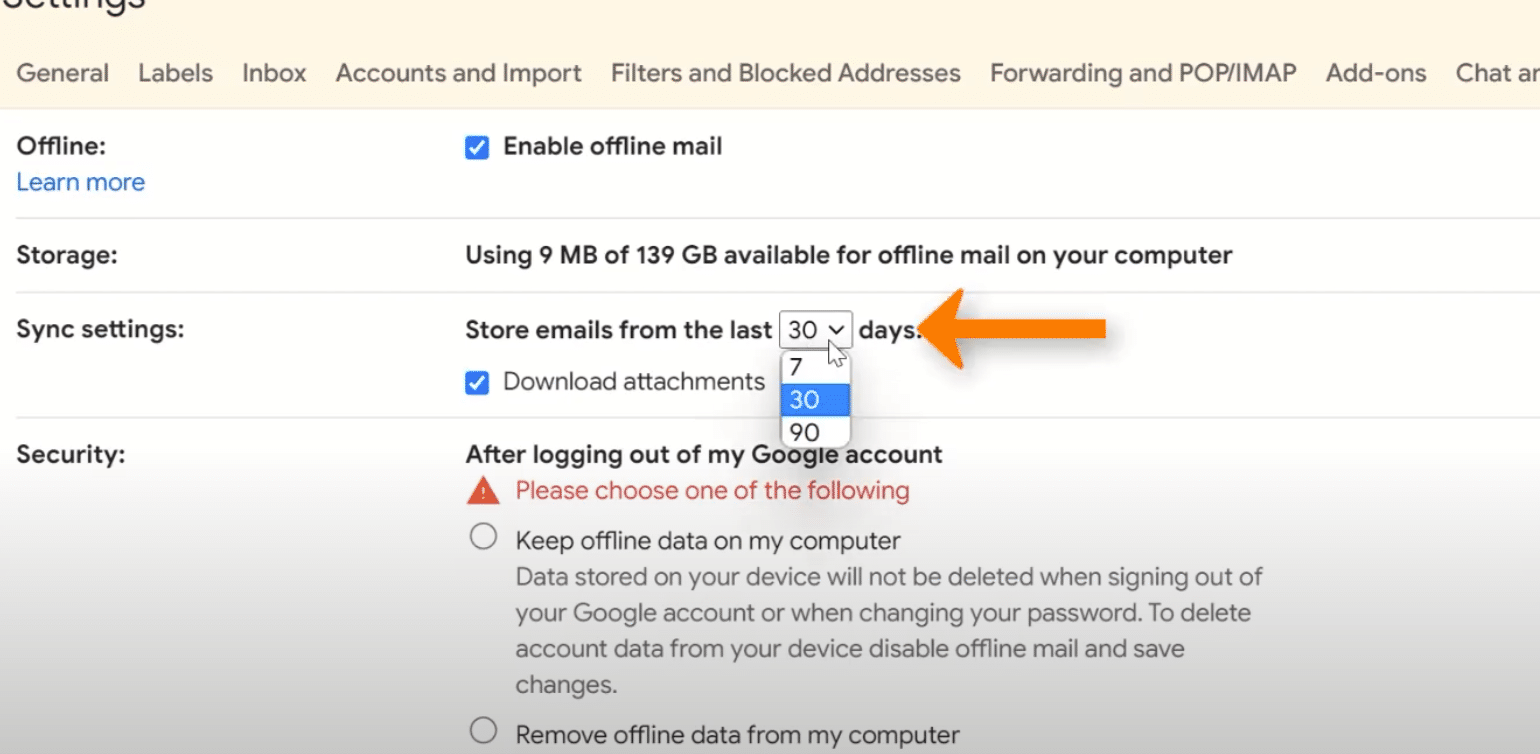Click the red warning triangle icon

483,491
